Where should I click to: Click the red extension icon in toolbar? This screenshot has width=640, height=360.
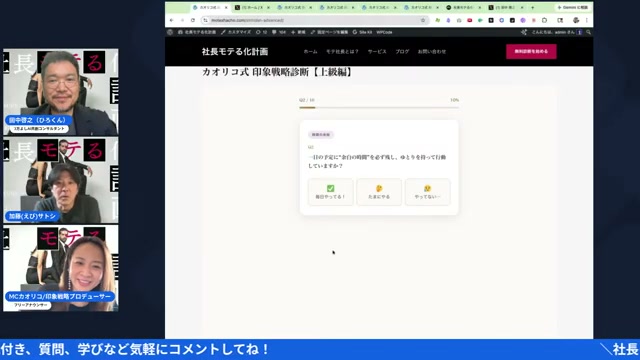tap(470, 20)
